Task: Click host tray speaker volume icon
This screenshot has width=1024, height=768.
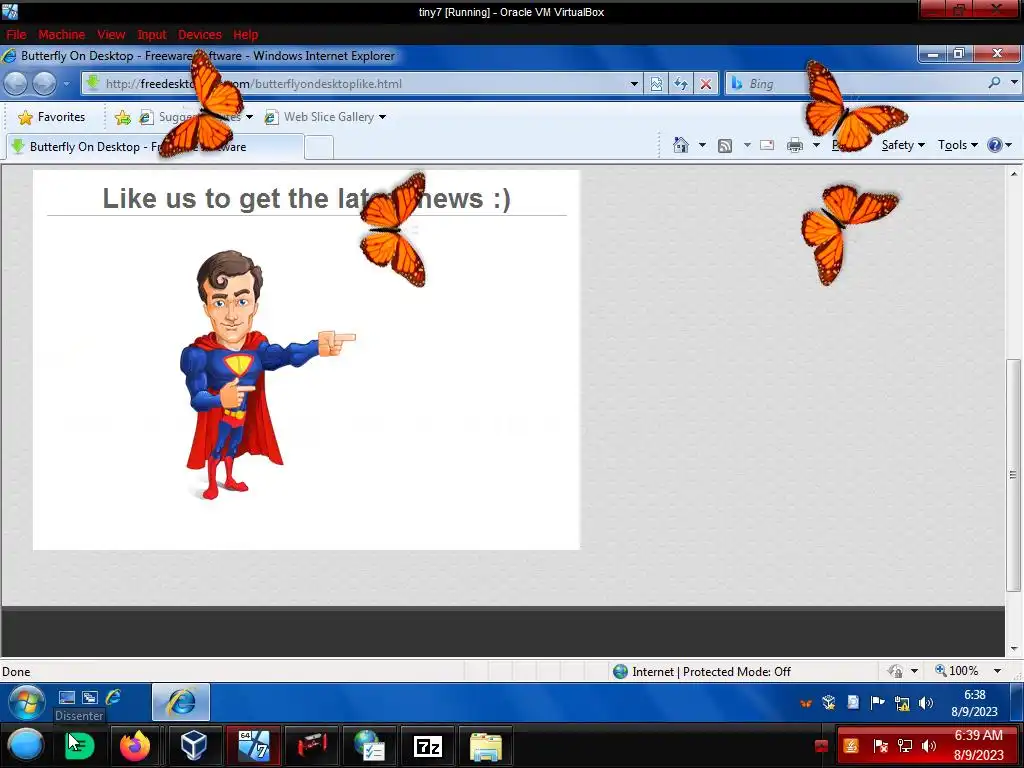Action: tap(928, 746)
